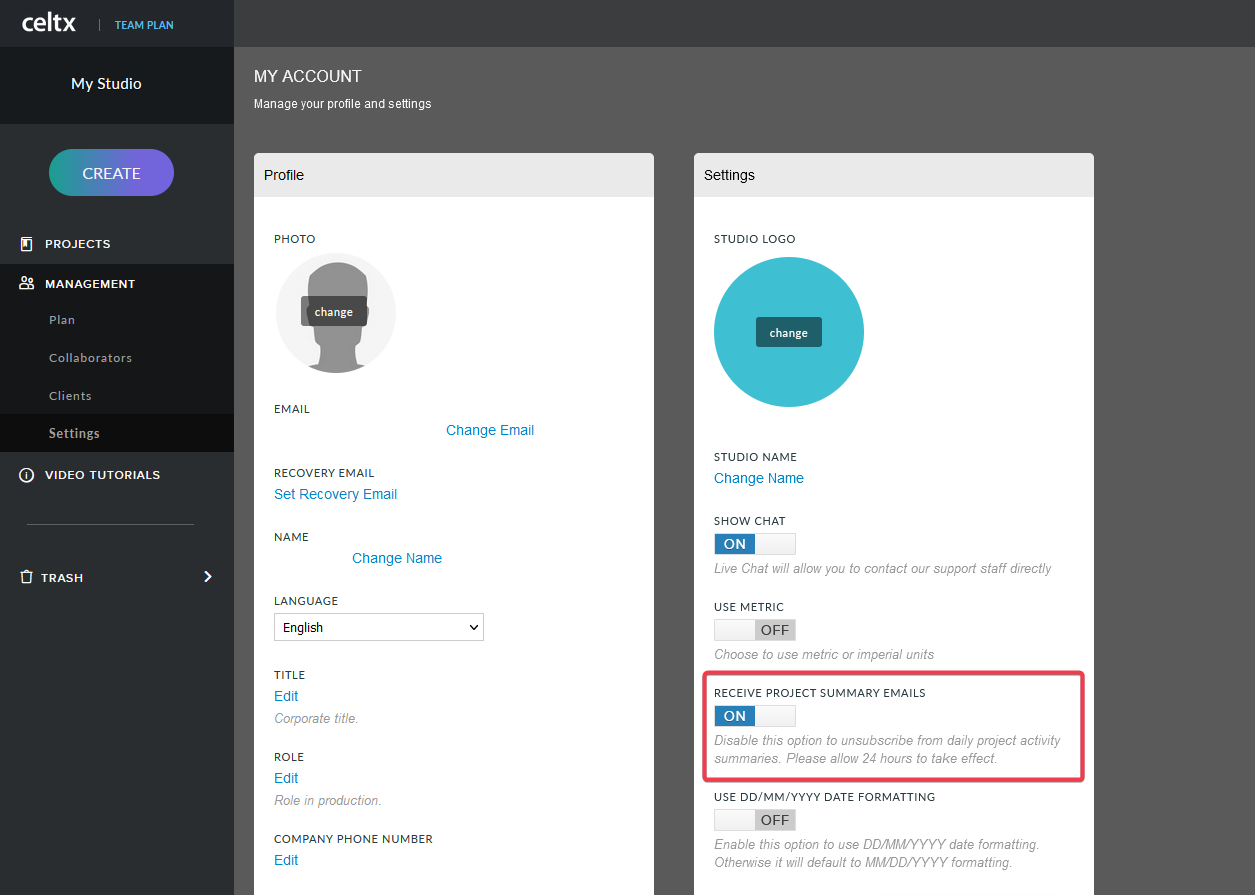This screenshot has height=895, width=1255.
Task: Click the profile avatar silhouette
Action: [x=336, y=313]
